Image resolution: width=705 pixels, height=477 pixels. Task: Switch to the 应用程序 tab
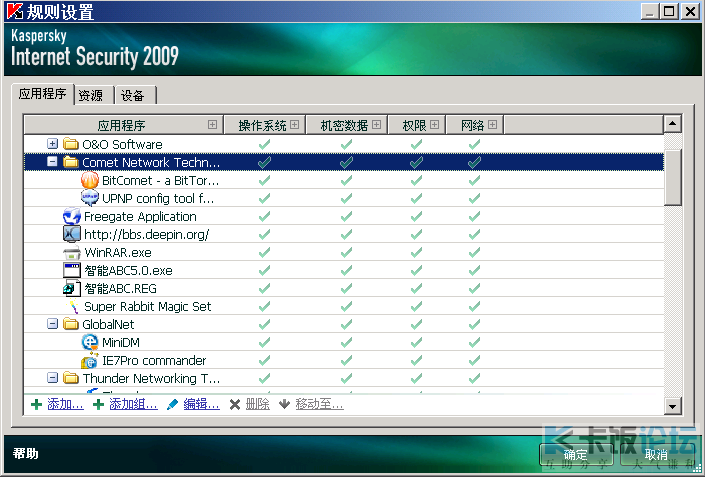[x=43, y=94]
